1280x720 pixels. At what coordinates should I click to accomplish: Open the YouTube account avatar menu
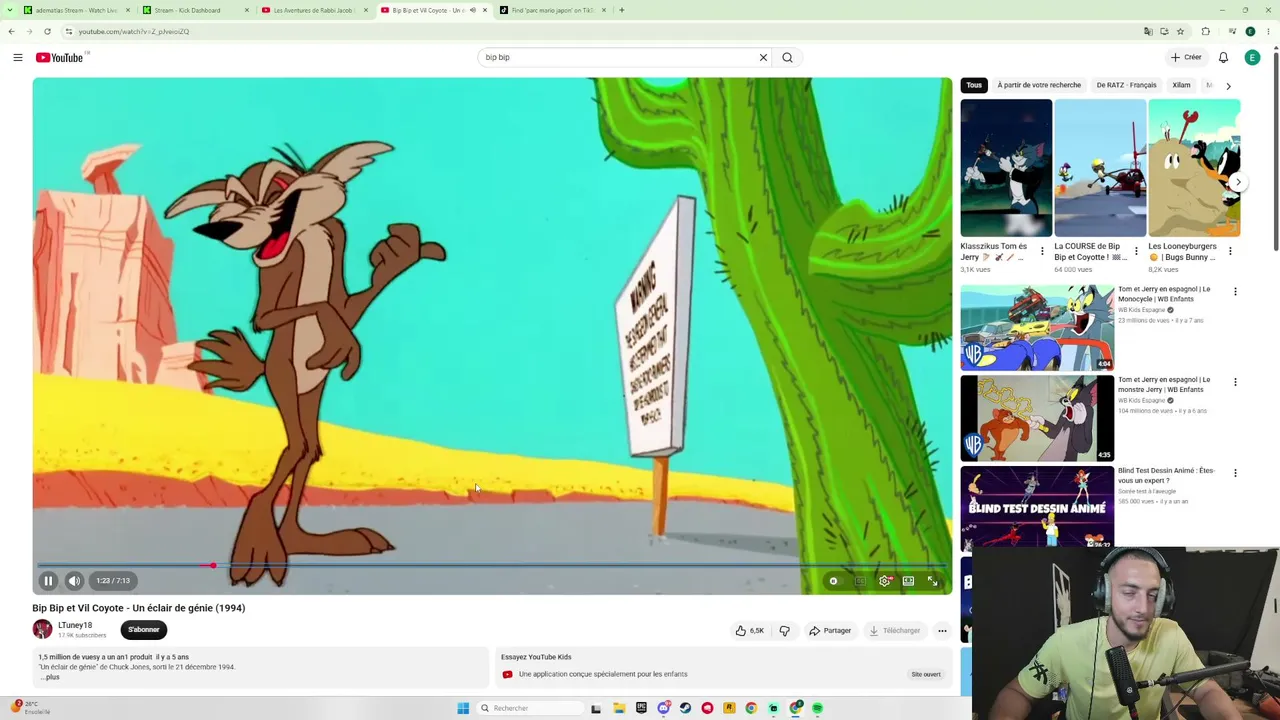click(1252, 58)
